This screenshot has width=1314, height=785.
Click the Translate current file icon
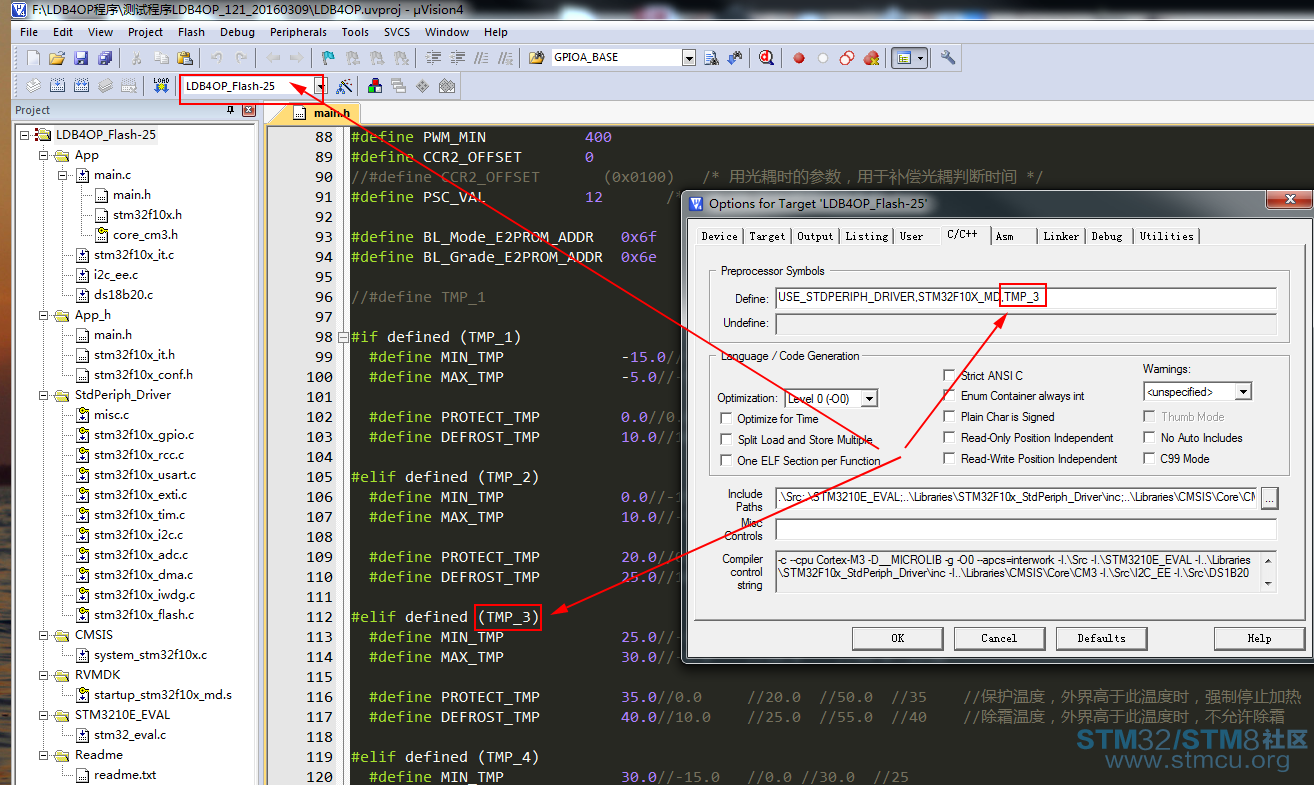pos(33,86)
